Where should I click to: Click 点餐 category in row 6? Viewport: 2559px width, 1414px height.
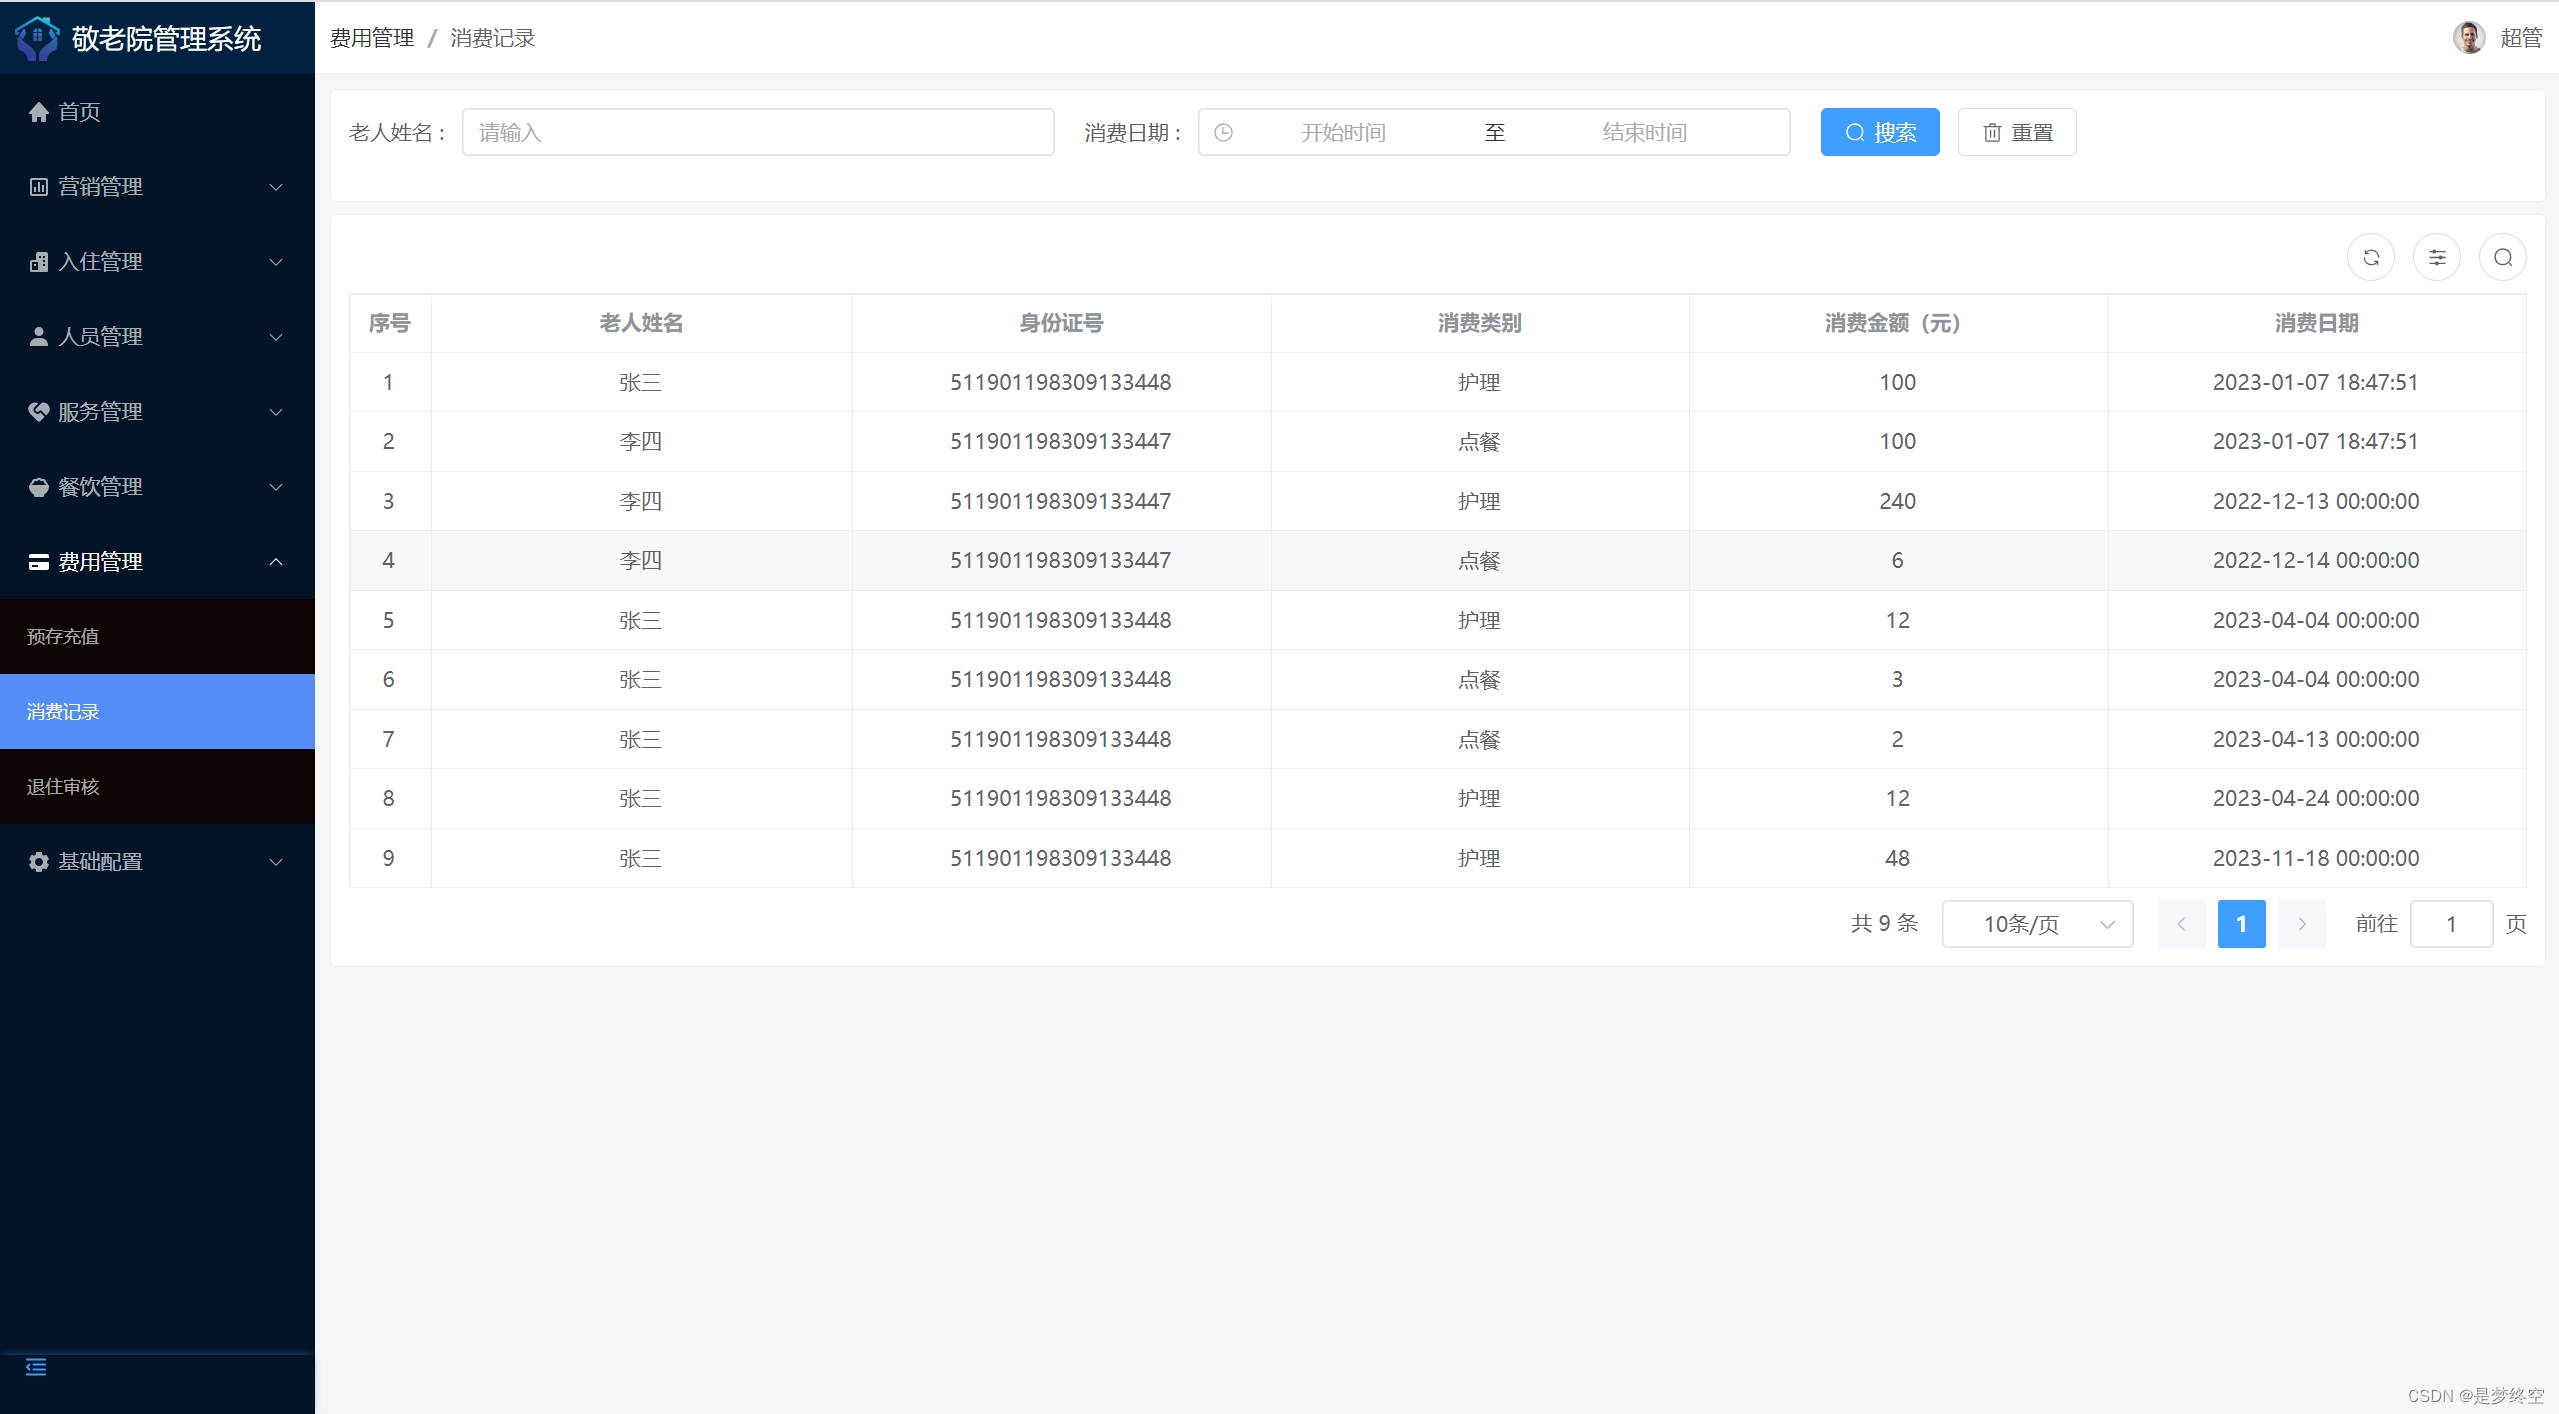tap(1479, 680)
